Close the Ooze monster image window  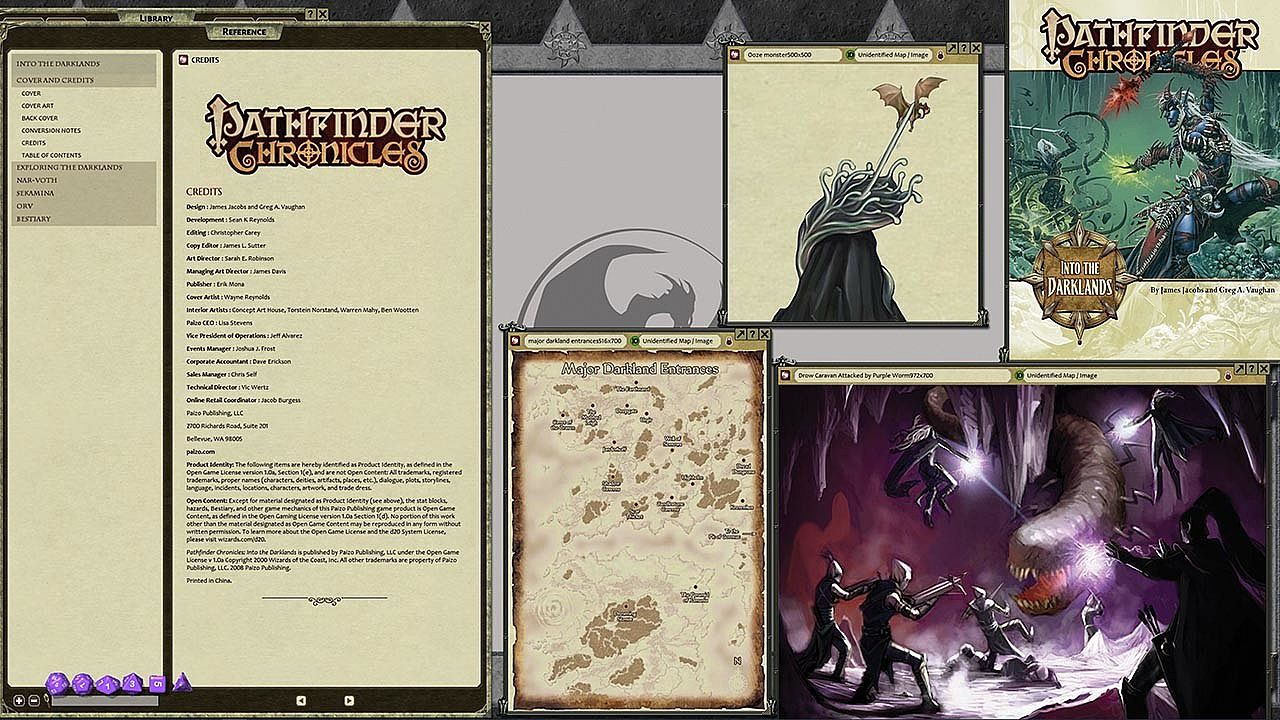[976, 47]
